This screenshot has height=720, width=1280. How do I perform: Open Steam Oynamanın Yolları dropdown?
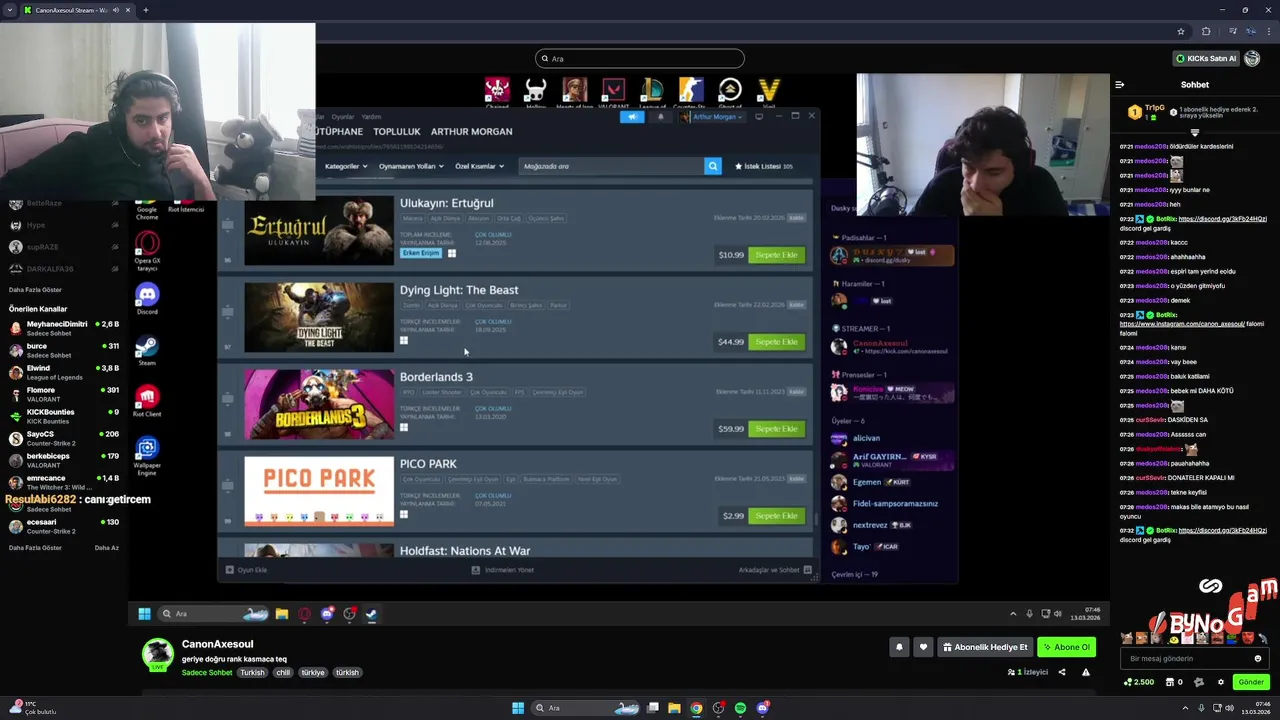(411, 166)
